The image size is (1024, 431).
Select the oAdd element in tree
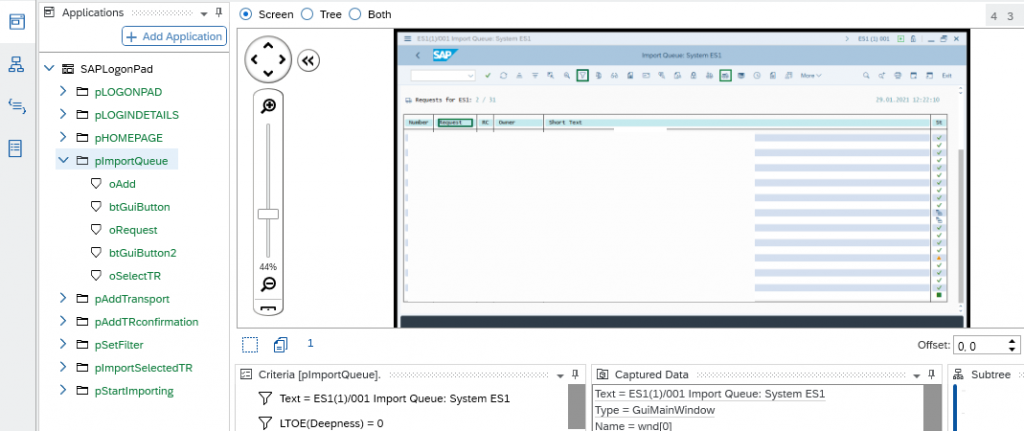122,184
